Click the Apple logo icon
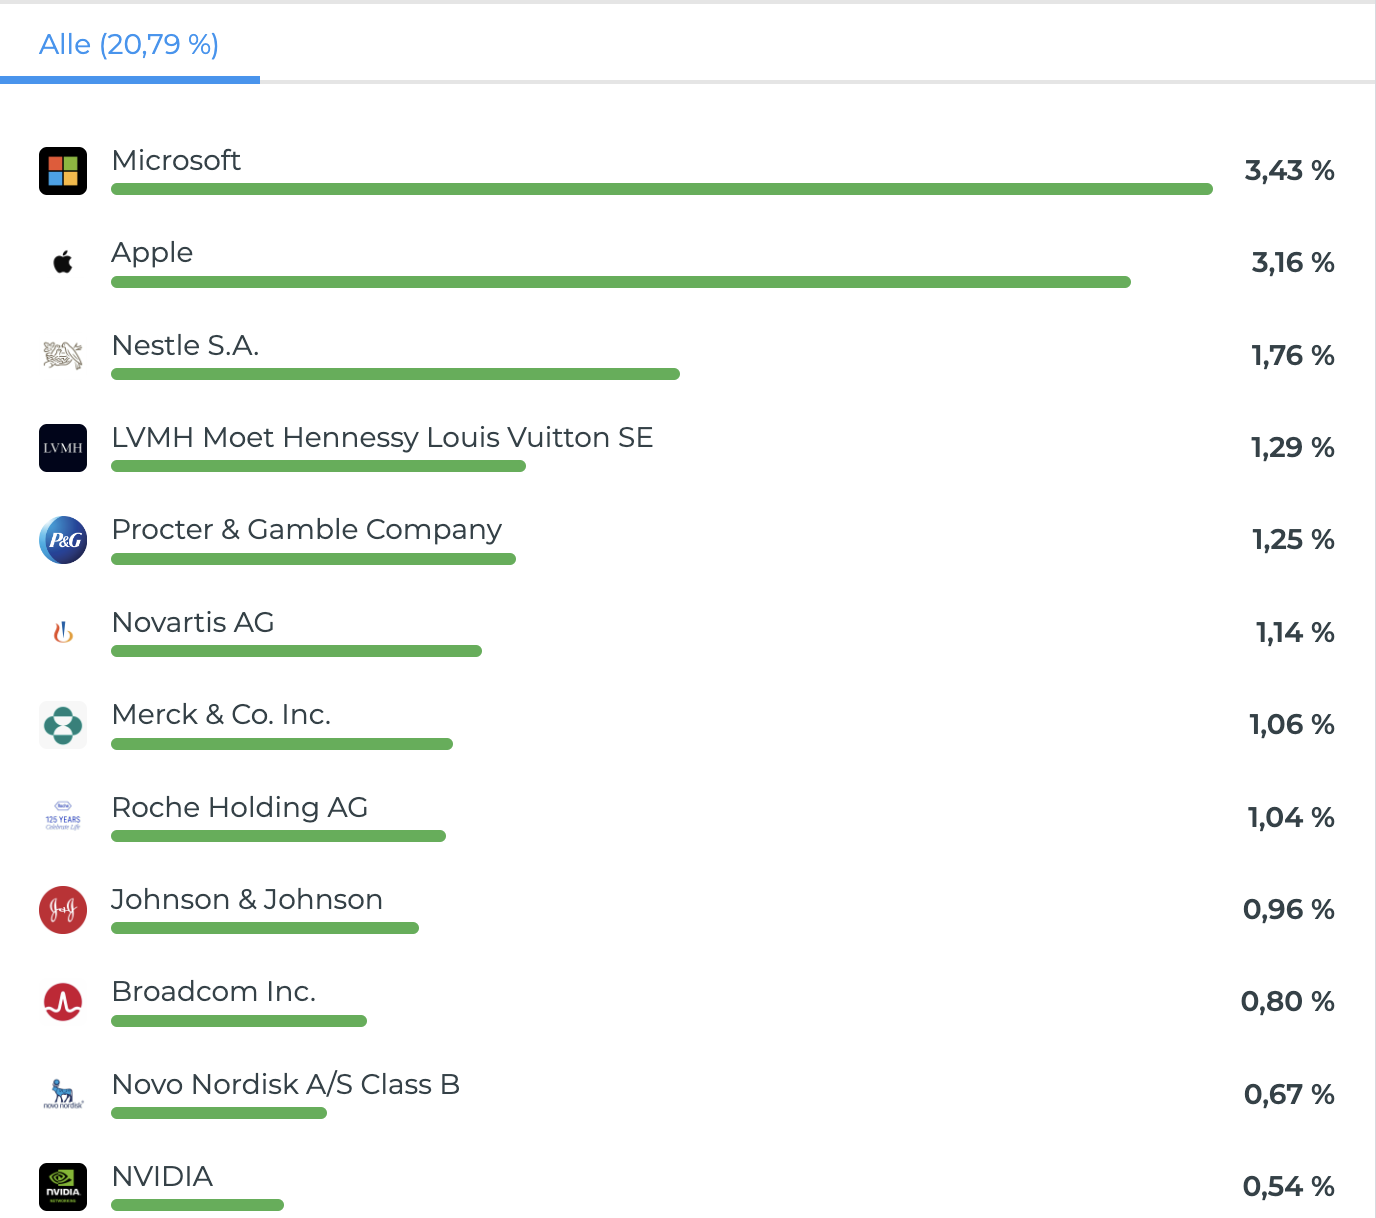 click(63, 263)
